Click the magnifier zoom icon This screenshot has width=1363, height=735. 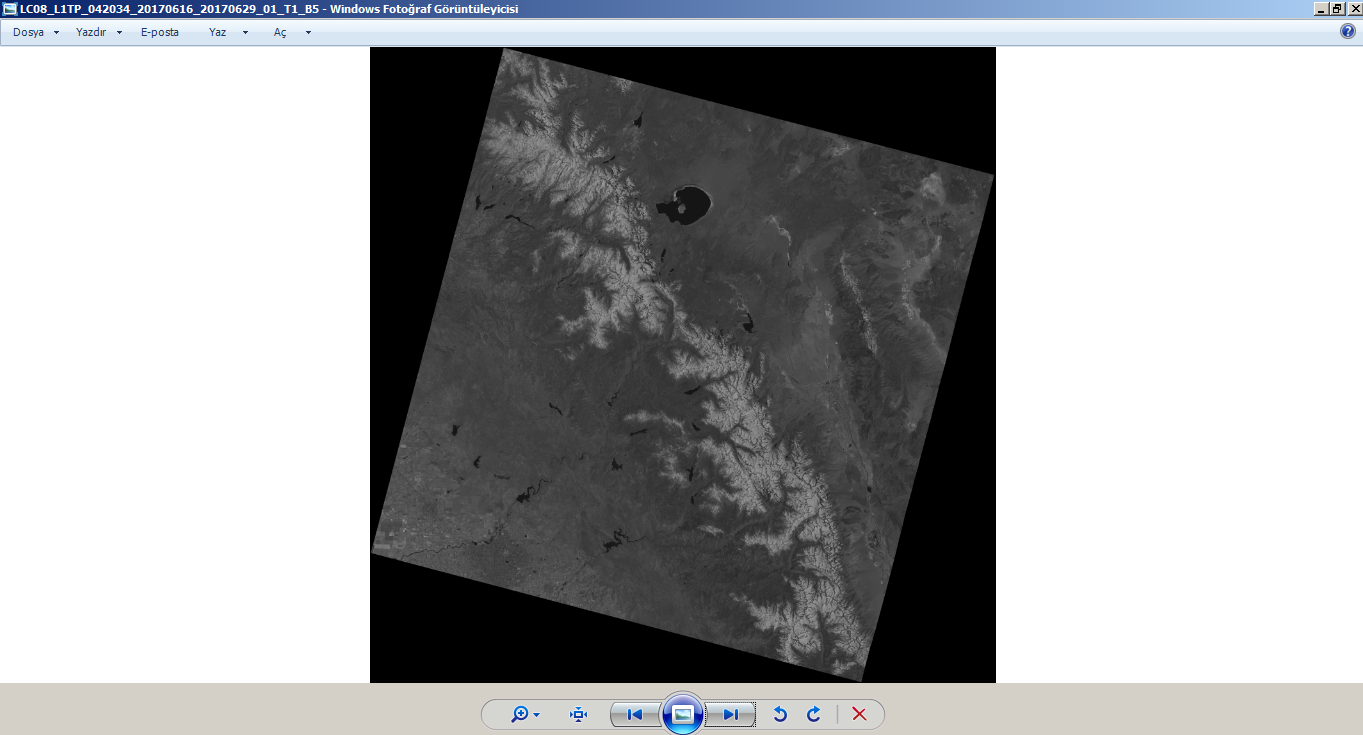[x=519, y=714]
